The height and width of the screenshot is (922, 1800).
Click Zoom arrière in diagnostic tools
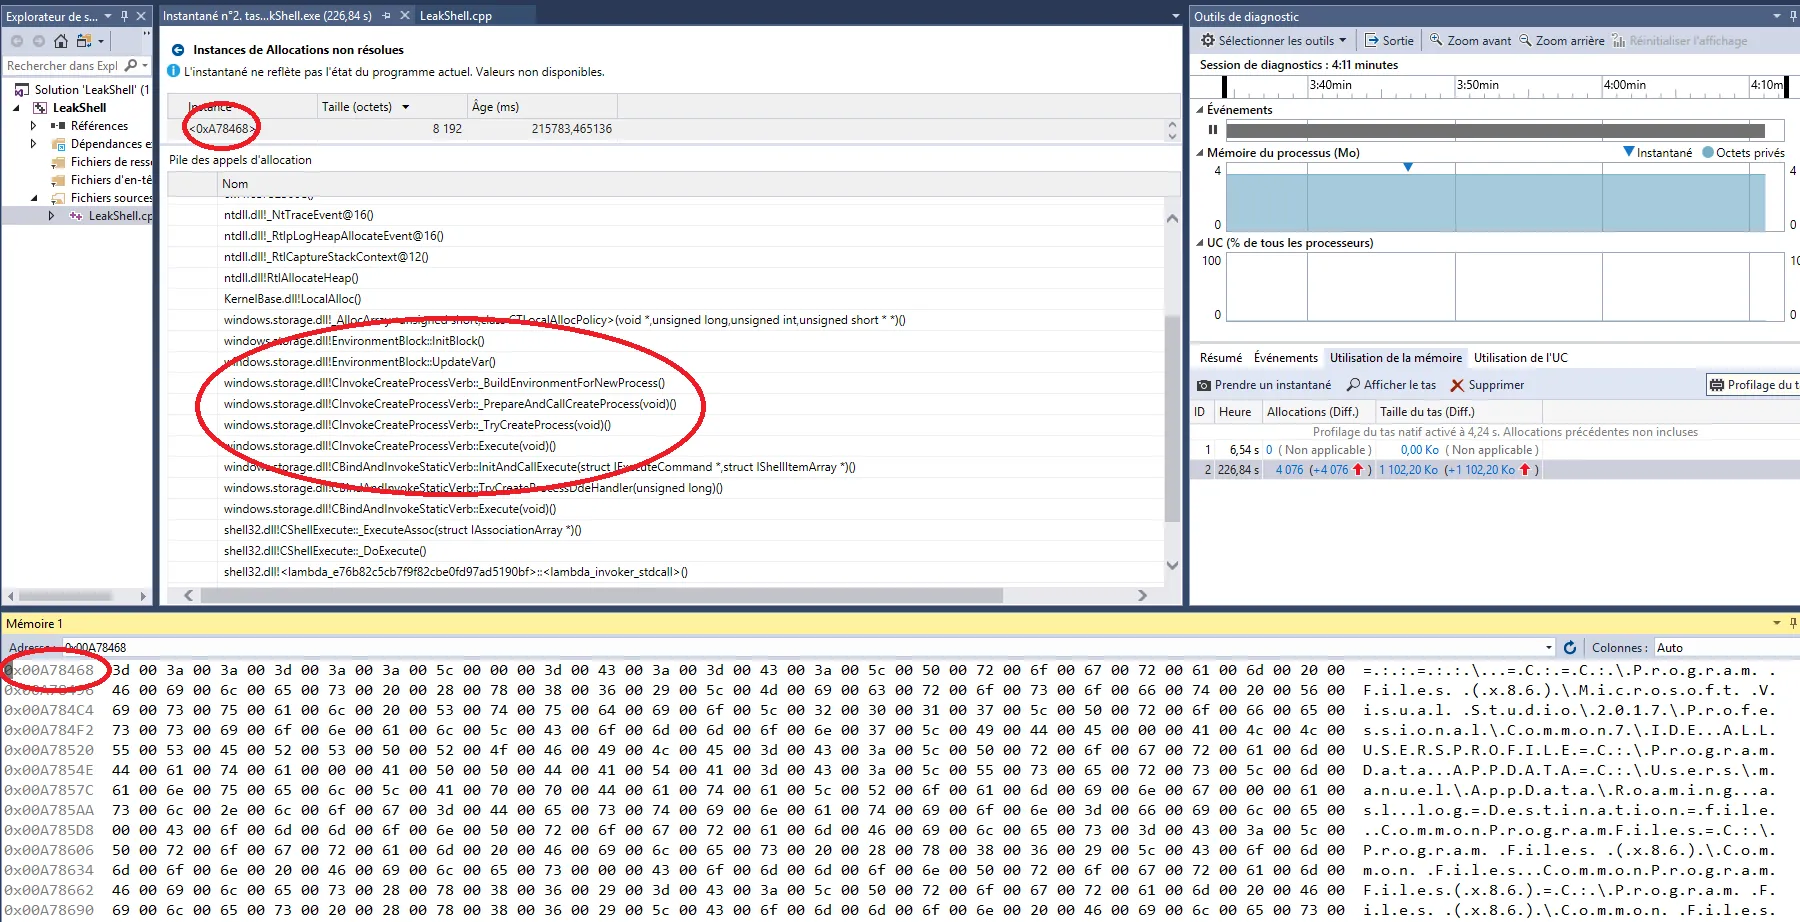[1562, 41]
